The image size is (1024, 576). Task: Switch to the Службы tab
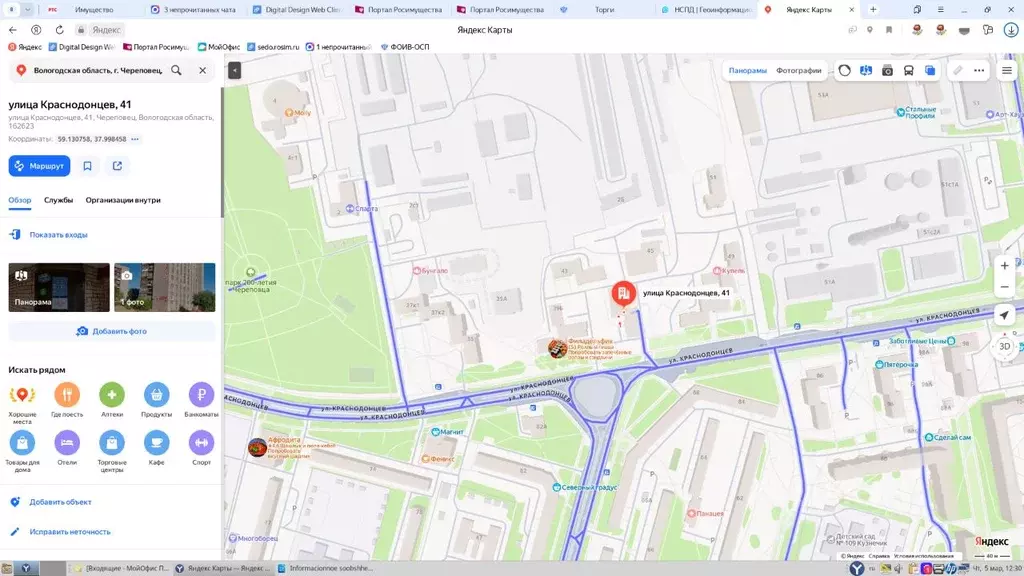tap(58, 200)
